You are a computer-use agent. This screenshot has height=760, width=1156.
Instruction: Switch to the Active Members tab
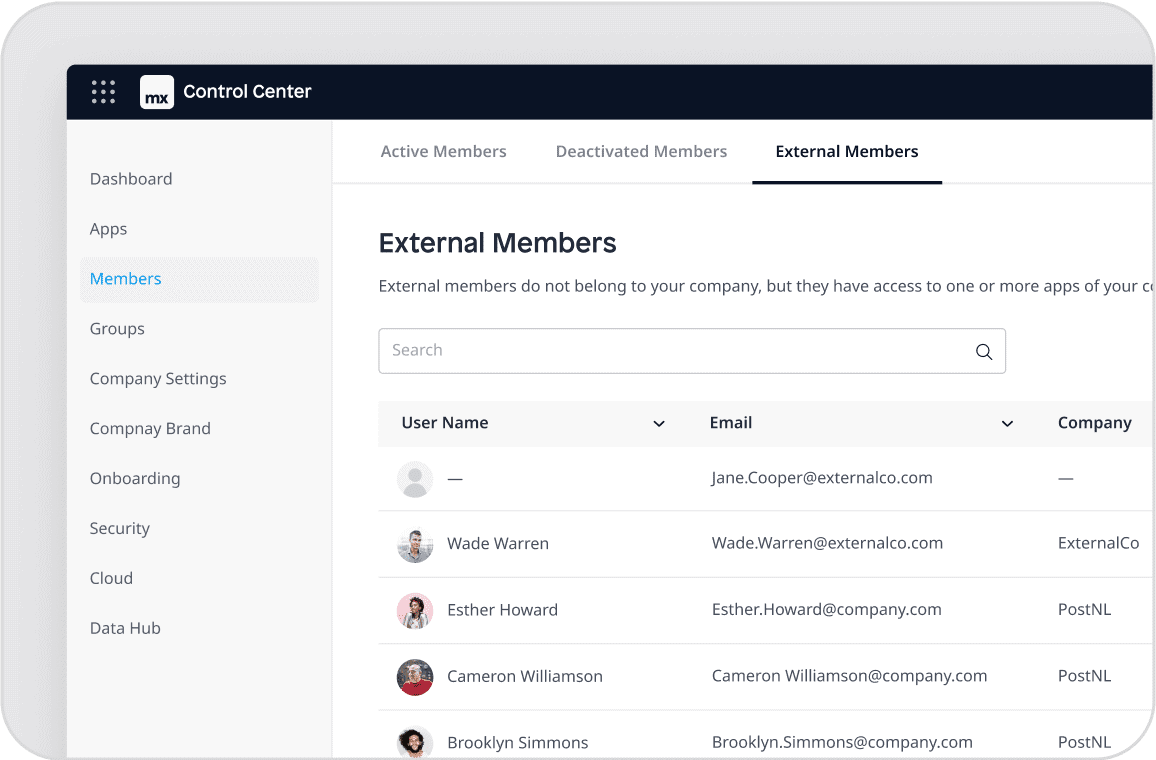coord(443,152)
